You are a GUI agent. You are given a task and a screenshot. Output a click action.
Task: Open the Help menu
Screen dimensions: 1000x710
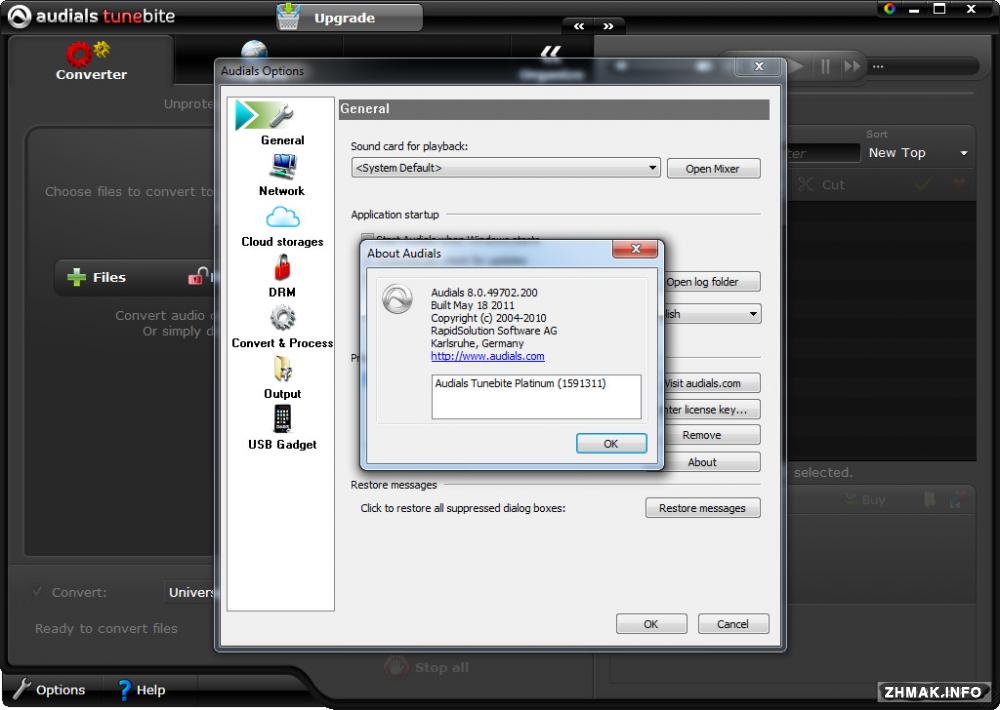tap(142, 690)
